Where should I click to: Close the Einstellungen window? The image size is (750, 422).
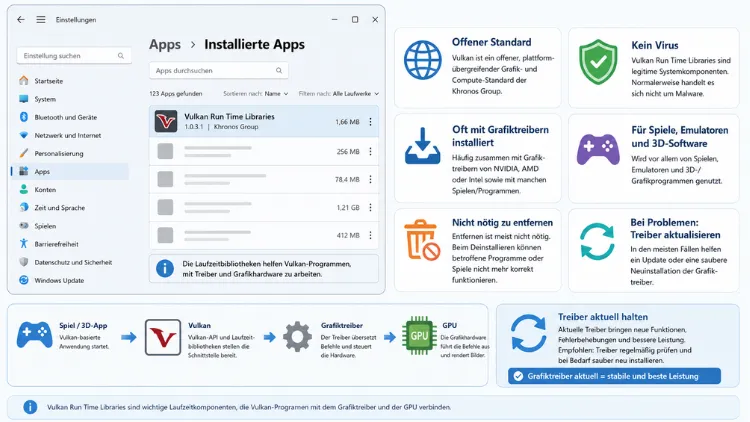click(375, 20)
